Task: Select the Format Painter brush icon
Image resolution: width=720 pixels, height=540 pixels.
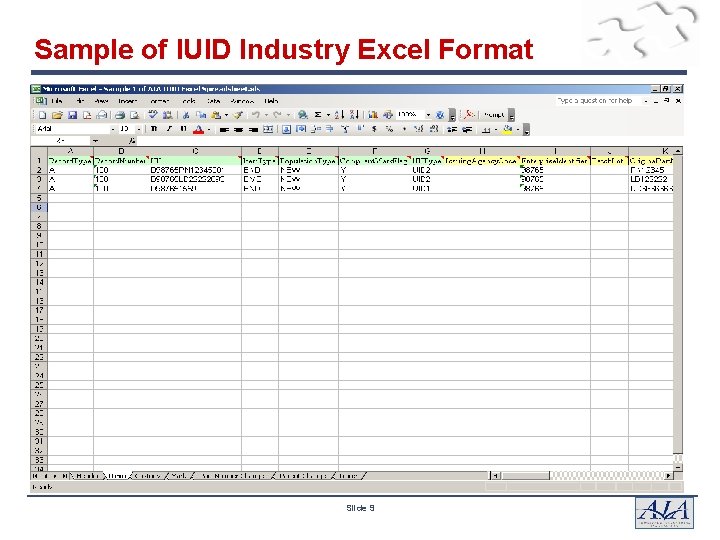Action: click(238, 115)
